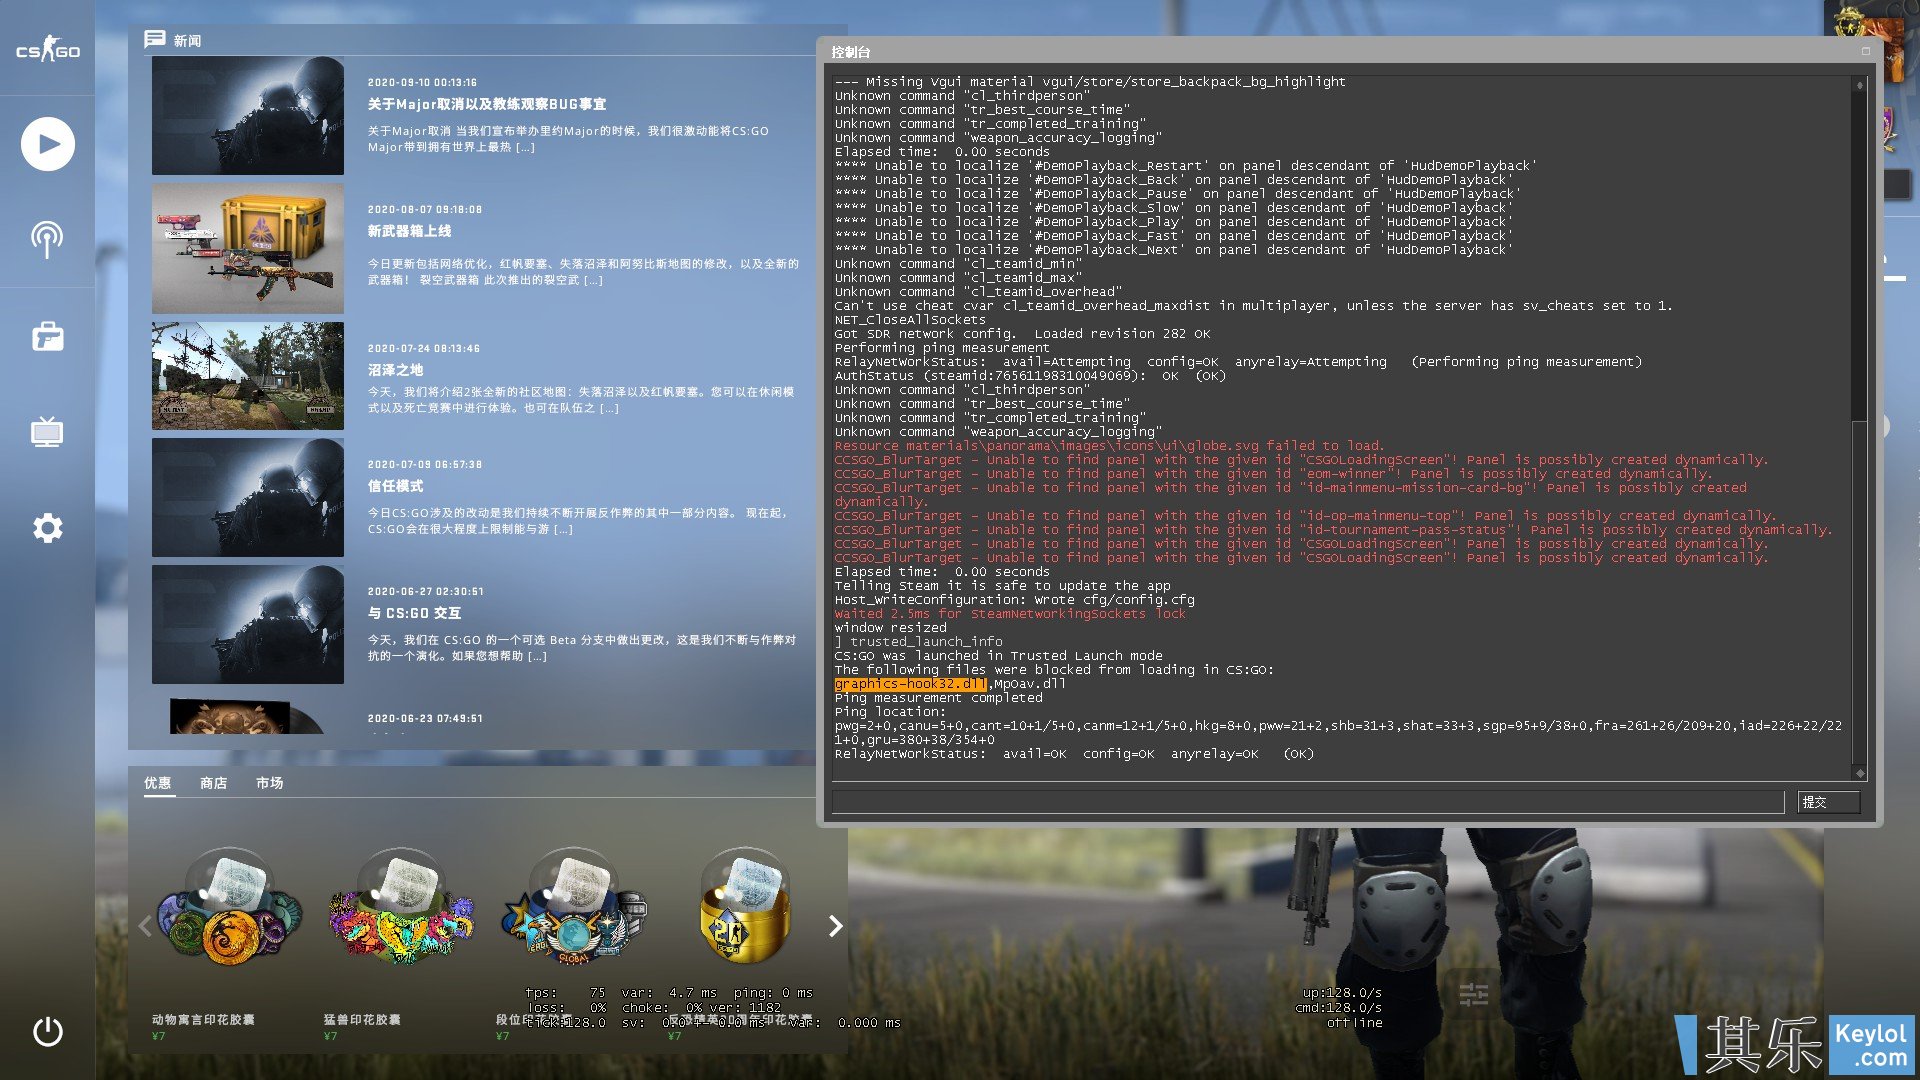Image resolution: width=1920 pixels, height=1080 pixels.
Task: Click console line starting 'Host_WriteConfiguration'
Action: click(x=1014, y=600)
